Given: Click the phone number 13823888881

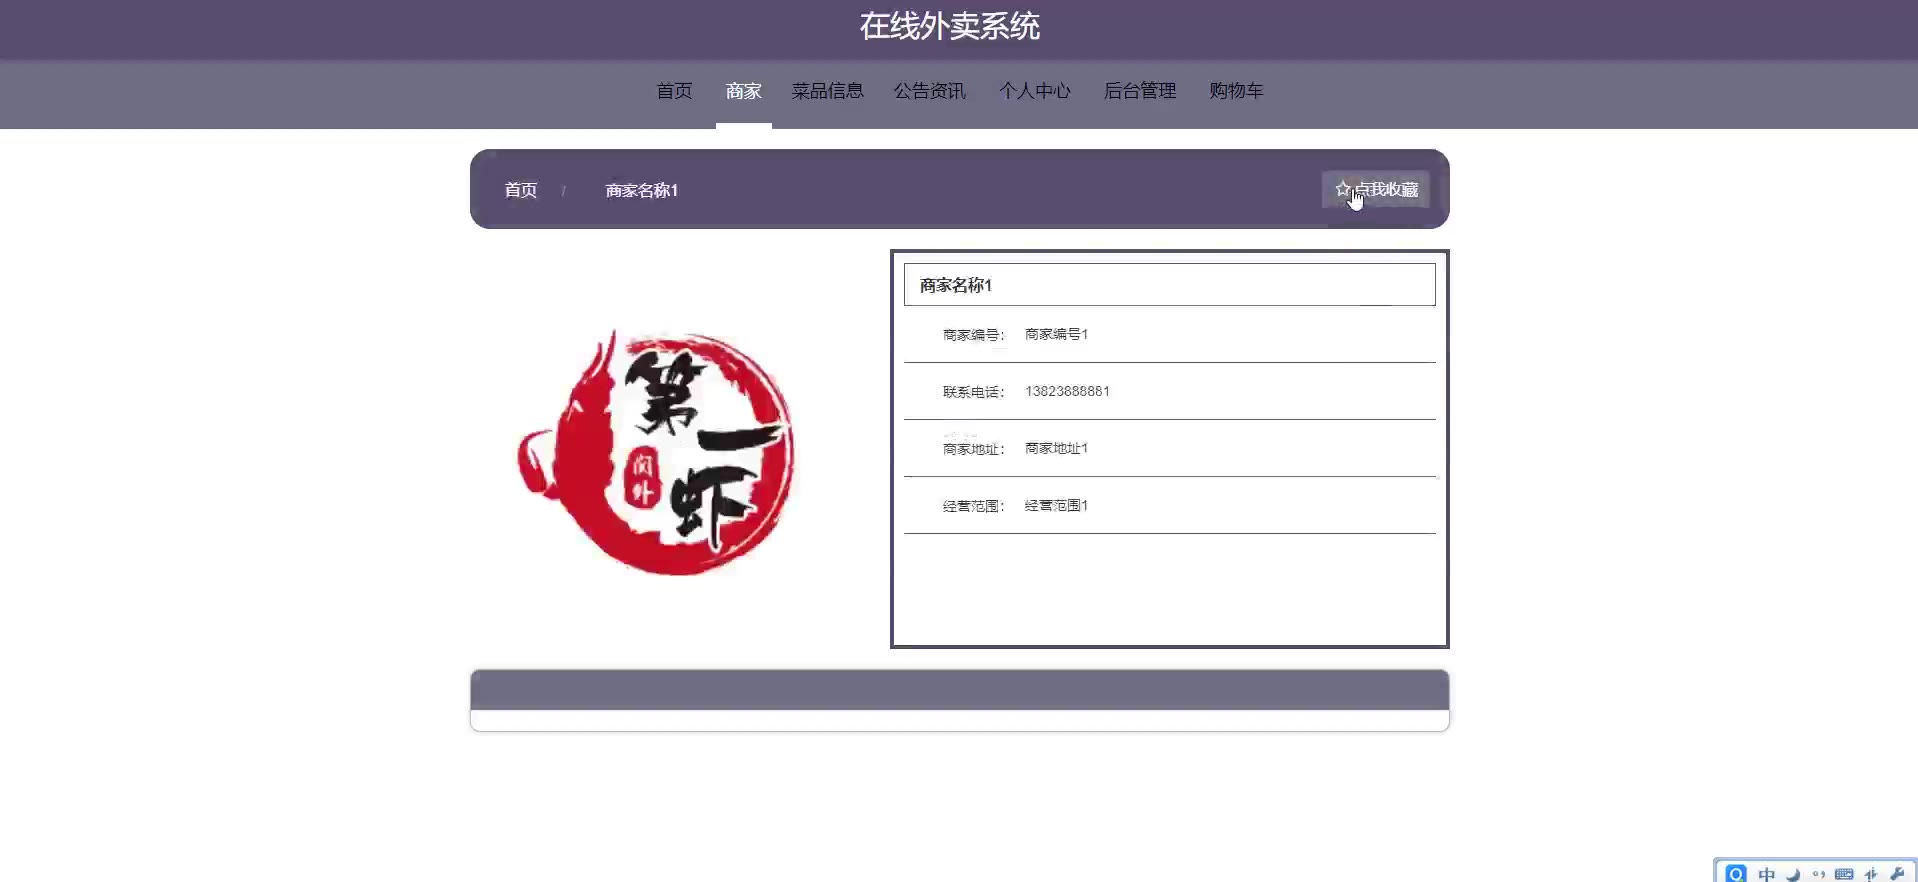Looking at the screenshot, I should [1067, 391].
